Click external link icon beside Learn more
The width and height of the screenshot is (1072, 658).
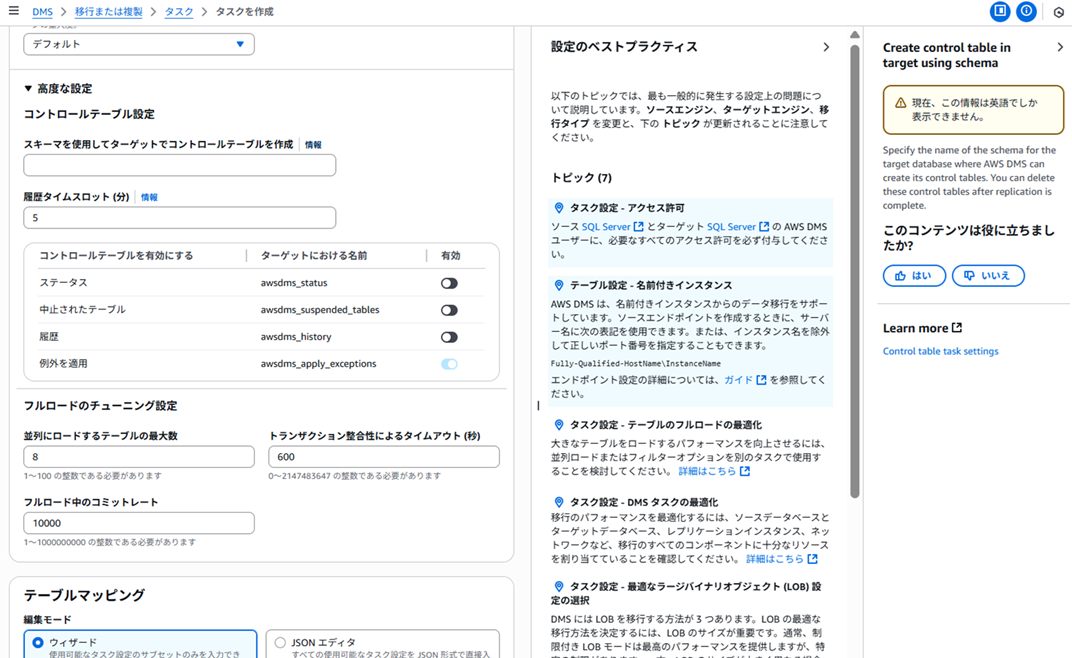[957, 328]
